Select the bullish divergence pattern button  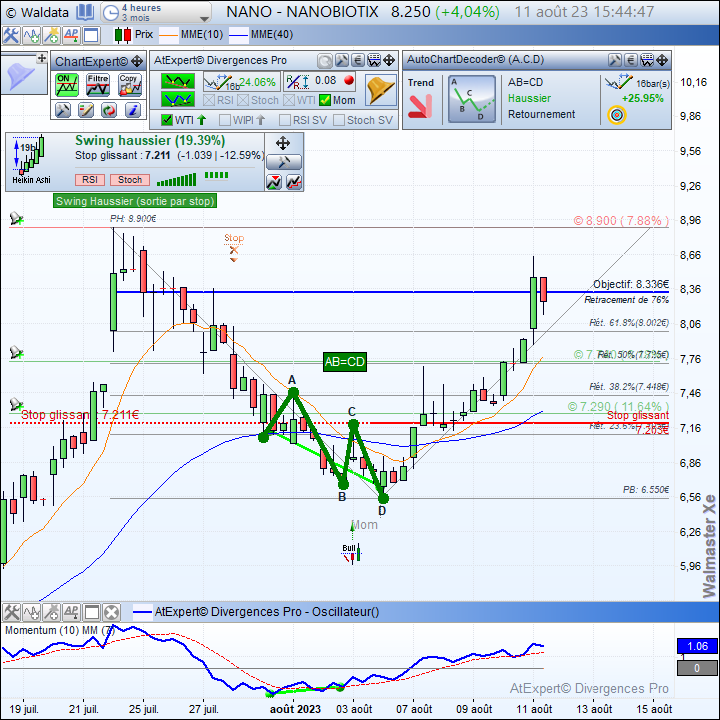pos(178,99)
